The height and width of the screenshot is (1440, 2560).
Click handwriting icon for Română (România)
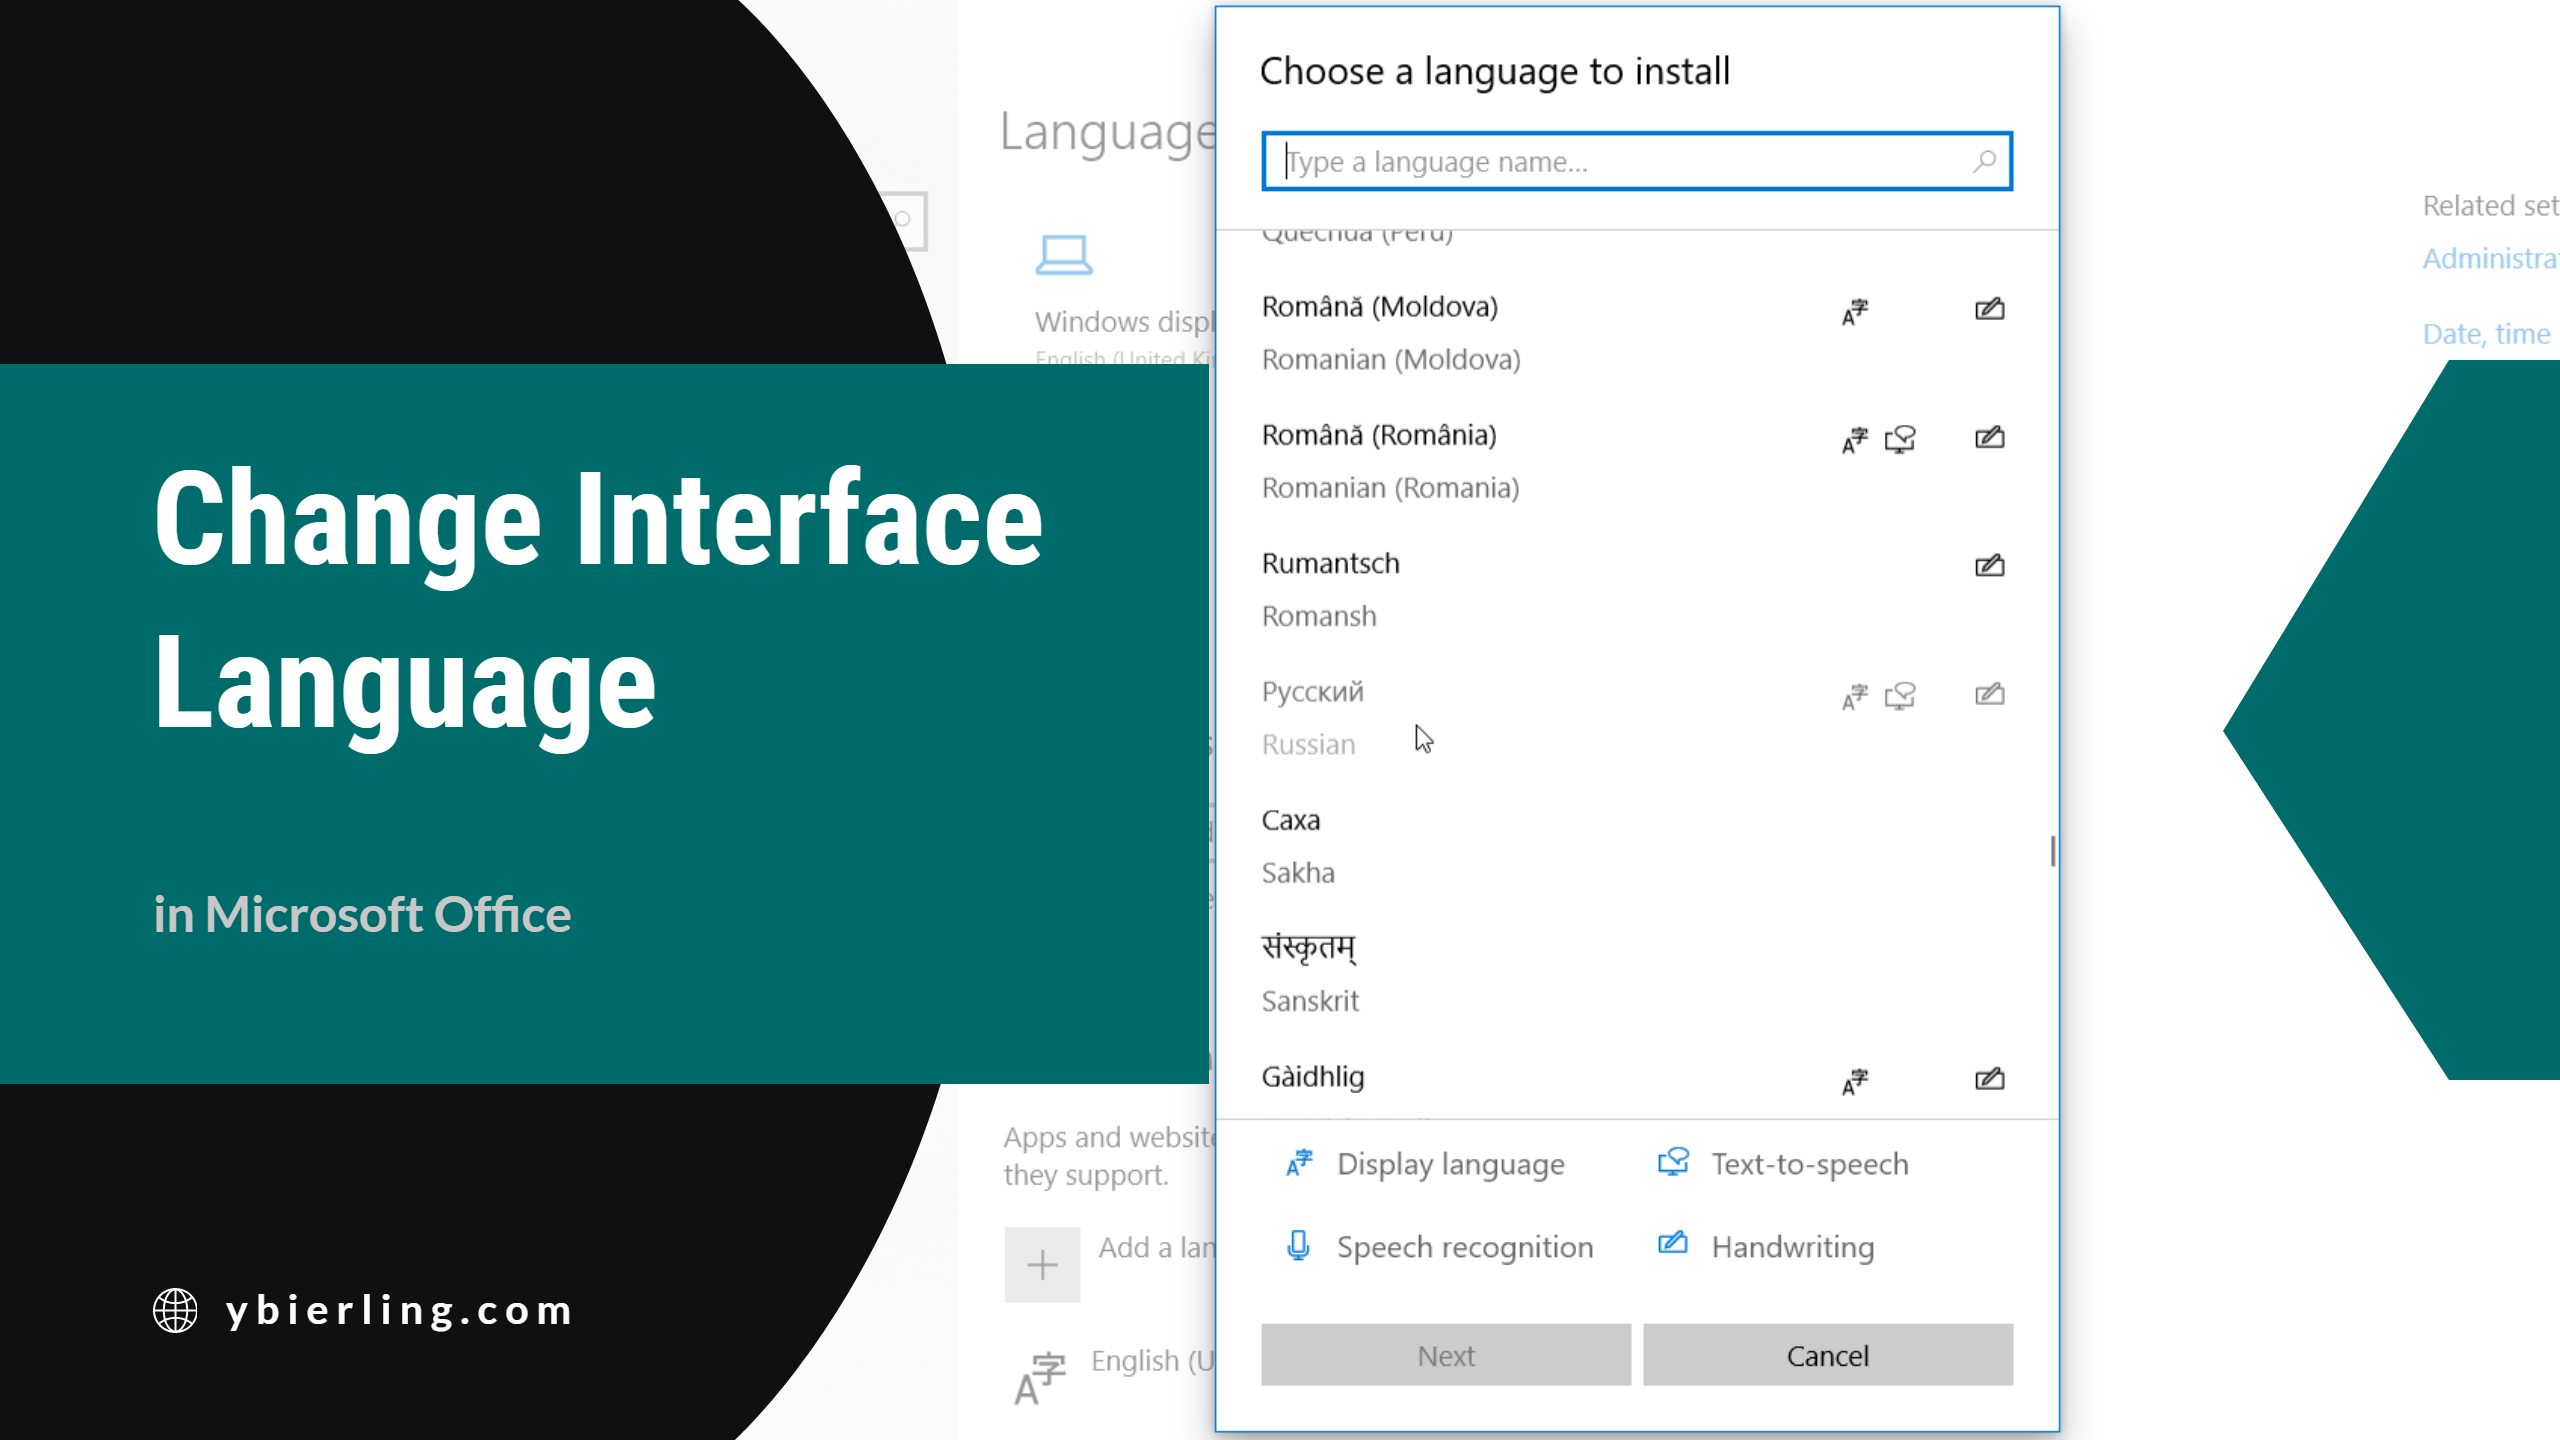(x=1989, y=437)
